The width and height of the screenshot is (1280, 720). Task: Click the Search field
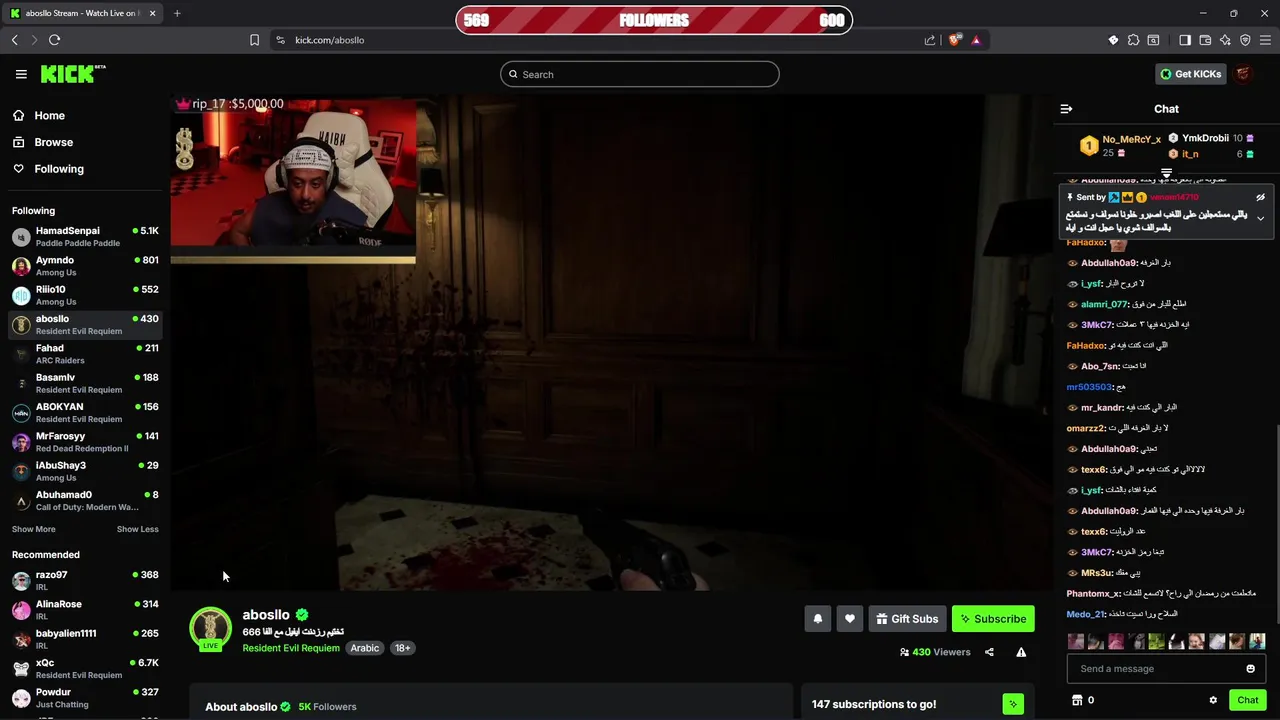pyautogui.click(x=640, y=74)
